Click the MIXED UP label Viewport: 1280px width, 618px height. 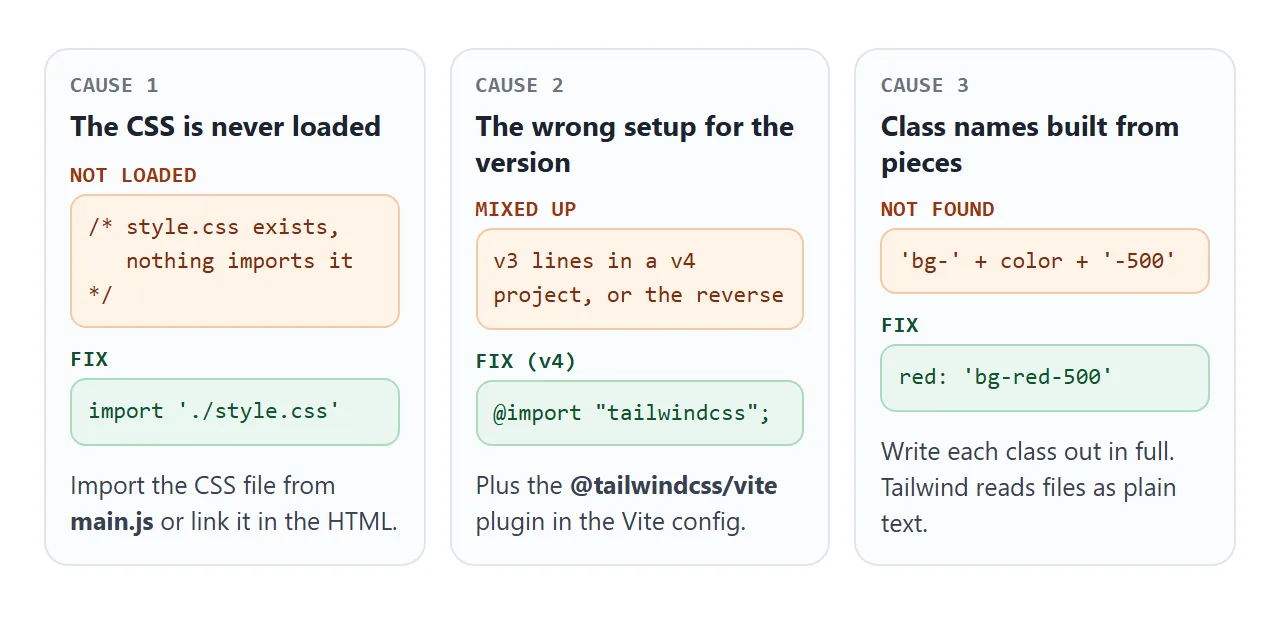coord(525,210)
